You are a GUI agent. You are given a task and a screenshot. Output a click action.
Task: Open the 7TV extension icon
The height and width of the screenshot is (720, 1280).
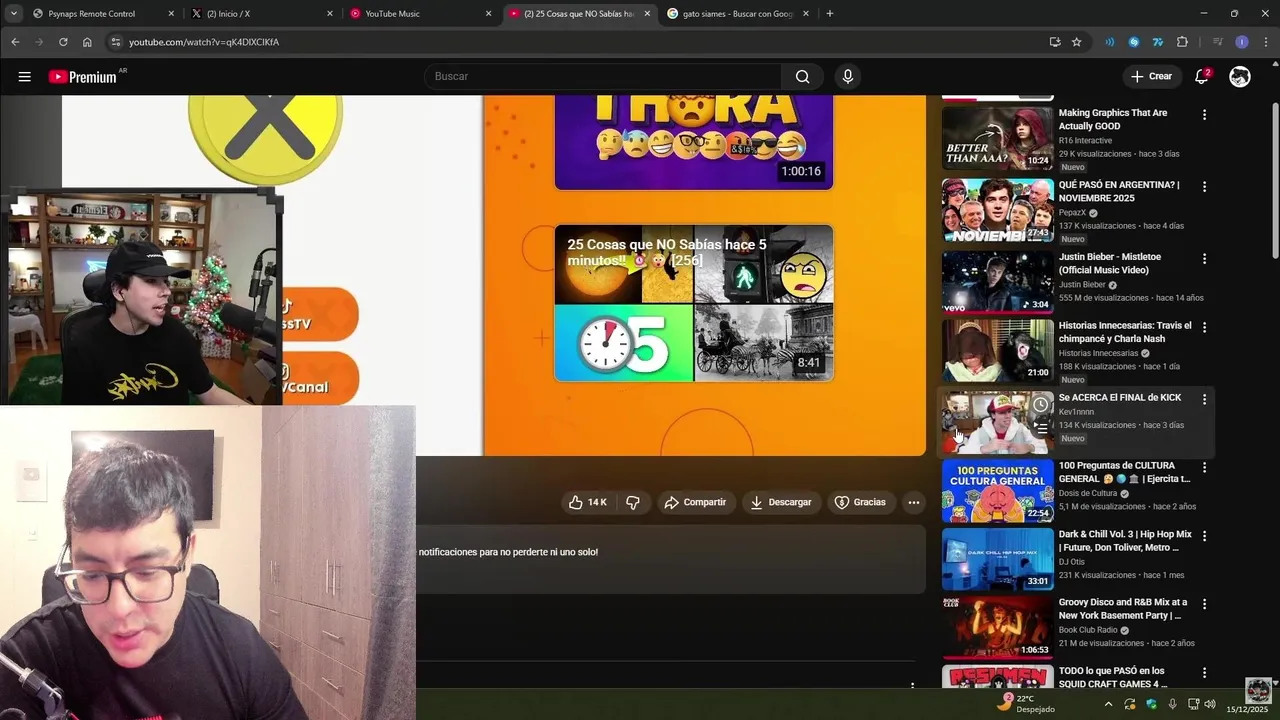(x=1158, y=42)
